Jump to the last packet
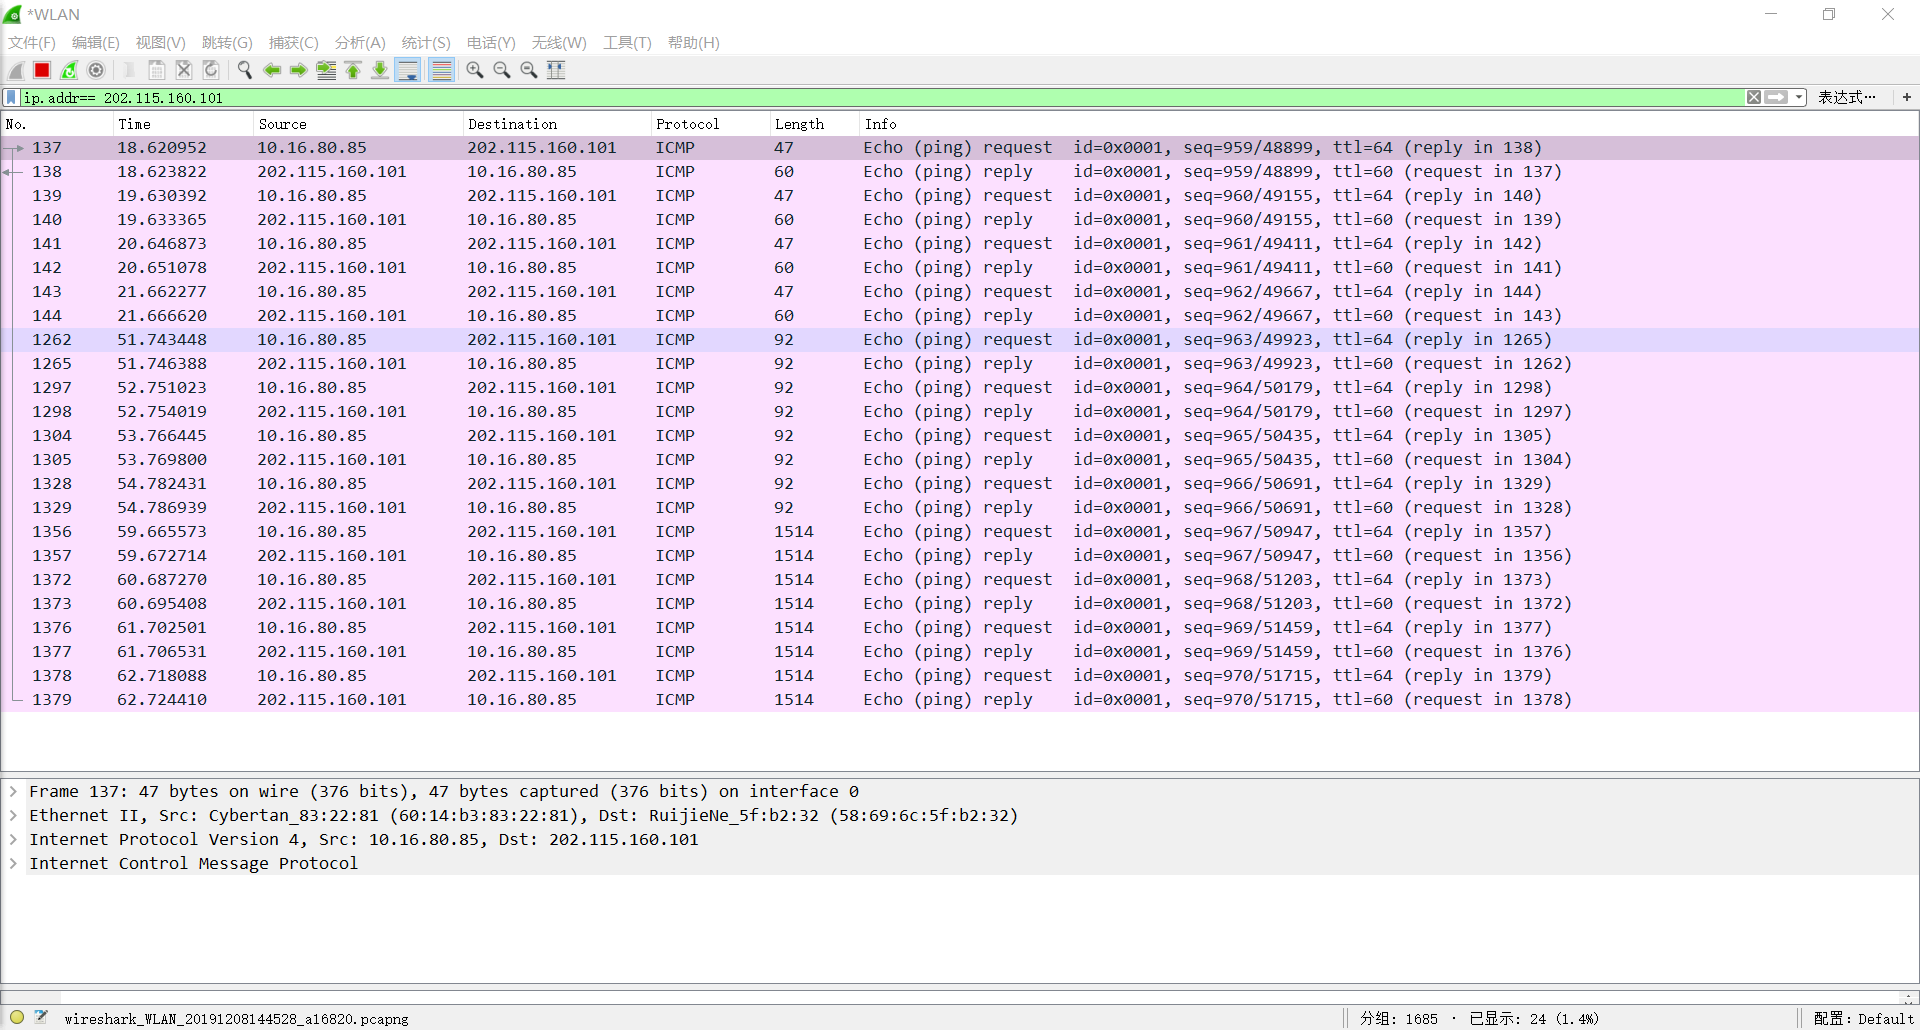 click(x=380, y=70)
